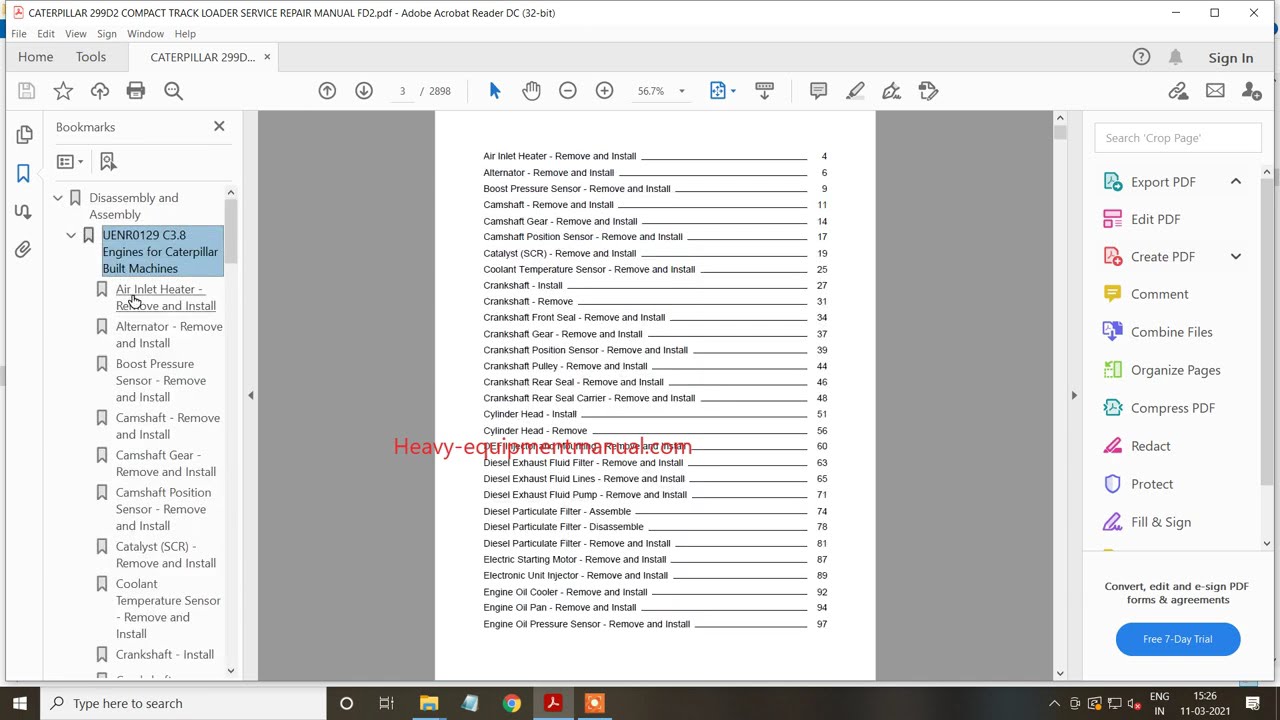The image size is (1280, 720).
Task: Click the Windows Start button
Action: point(20,703)
